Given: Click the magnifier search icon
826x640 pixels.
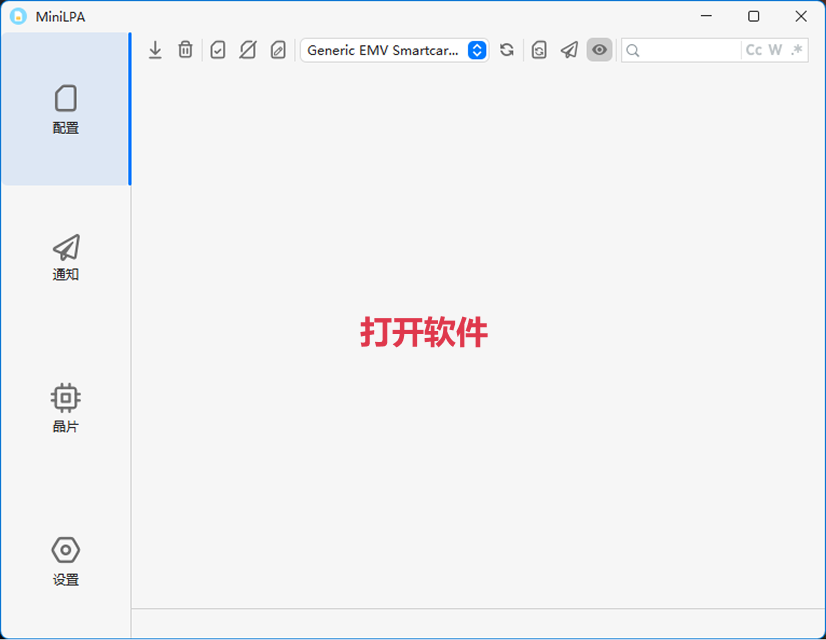Looking at the screenshot, I should 633,51.
